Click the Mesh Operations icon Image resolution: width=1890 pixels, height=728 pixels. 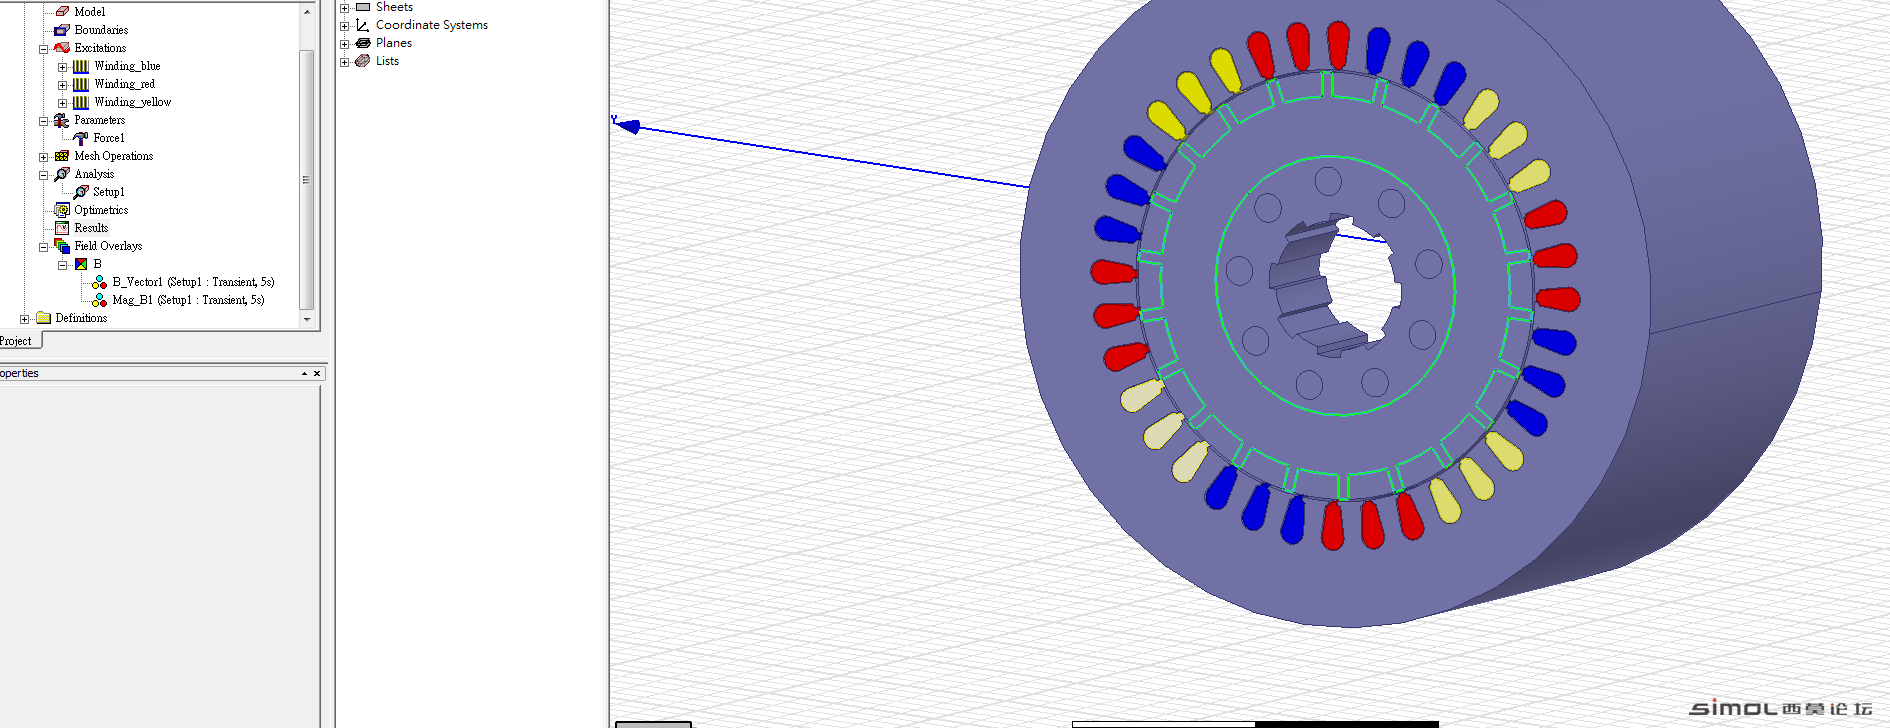pos(62,156)
